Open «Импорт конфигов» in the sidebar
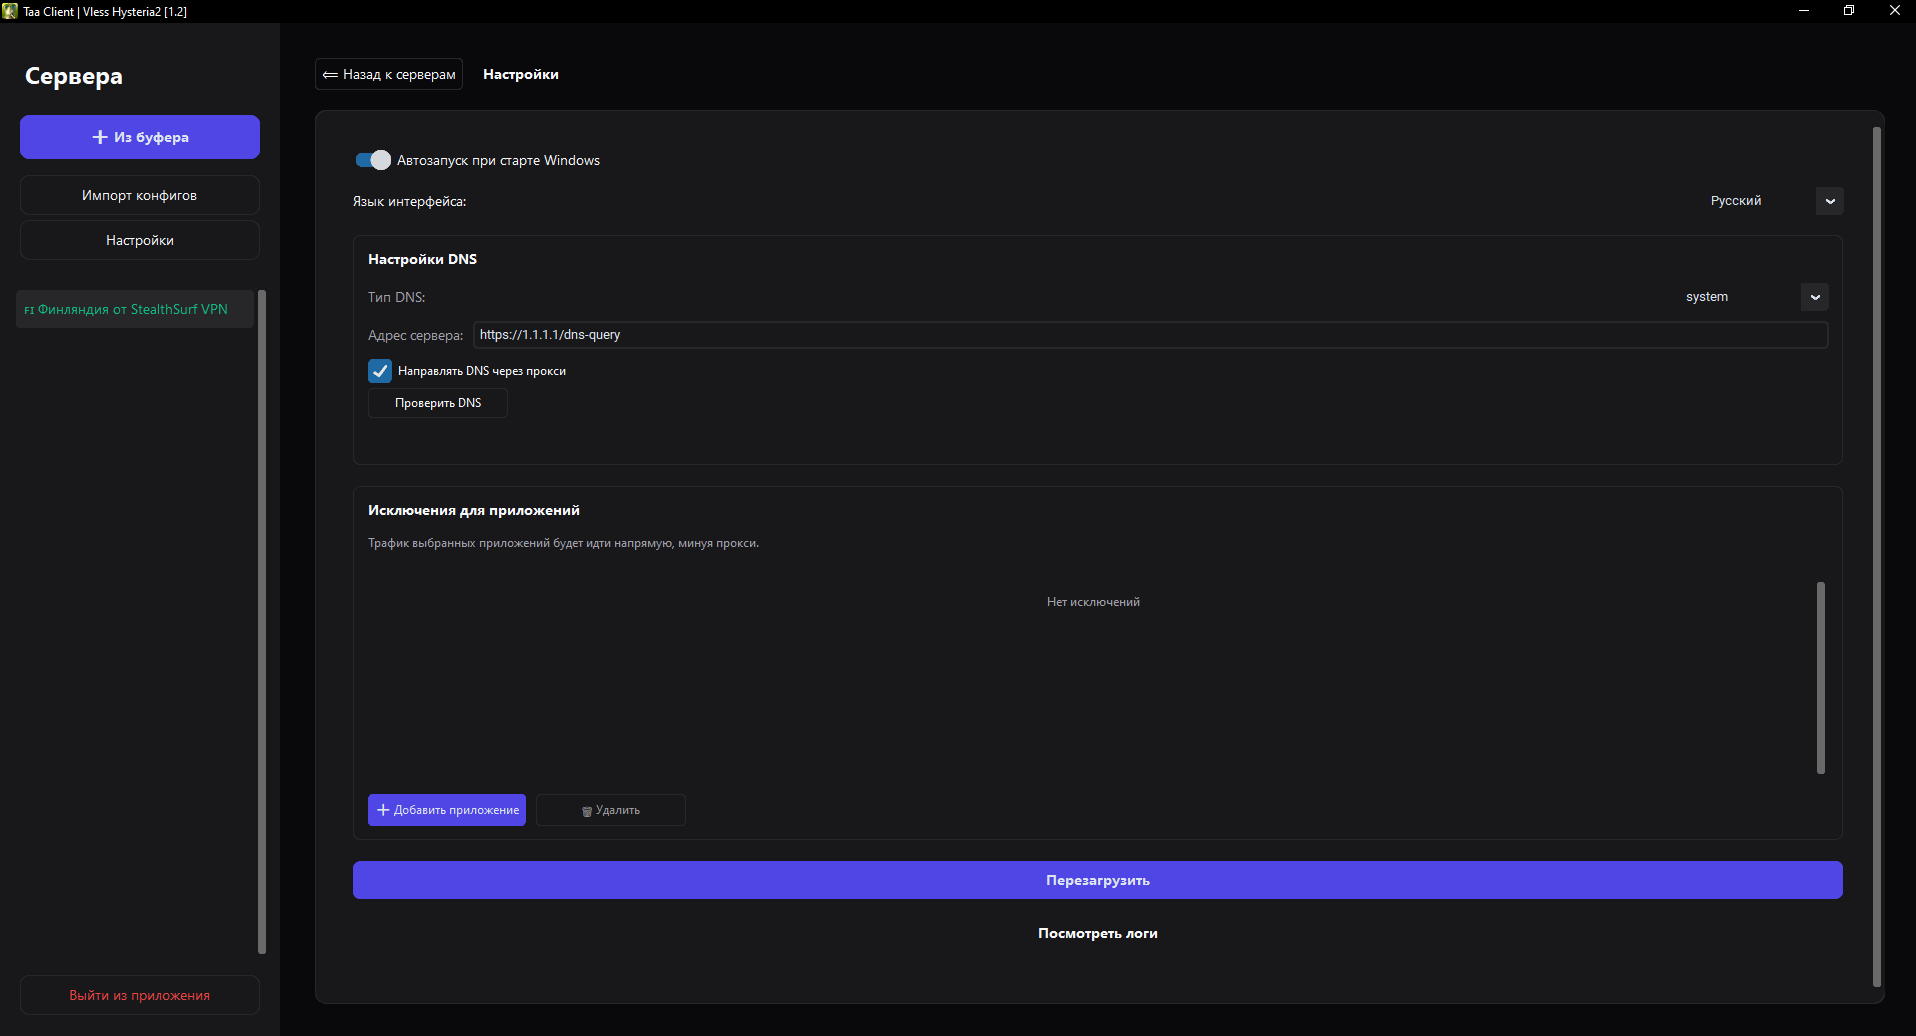Image resolution: width=1916 pixels, height=1036 pixels. pyautogui.click(x=139, y=194)
